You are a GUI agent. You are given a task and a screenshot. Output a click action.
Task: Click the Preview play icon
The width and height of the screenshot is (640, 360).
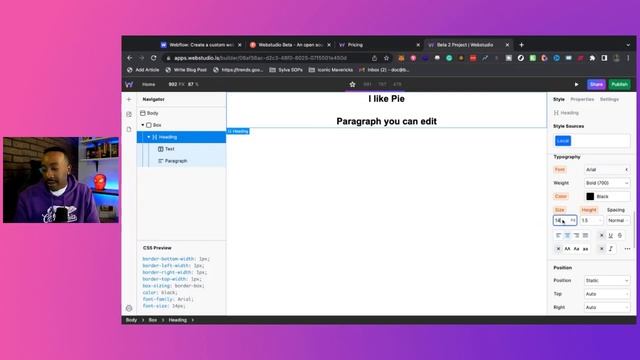(576, 84)
